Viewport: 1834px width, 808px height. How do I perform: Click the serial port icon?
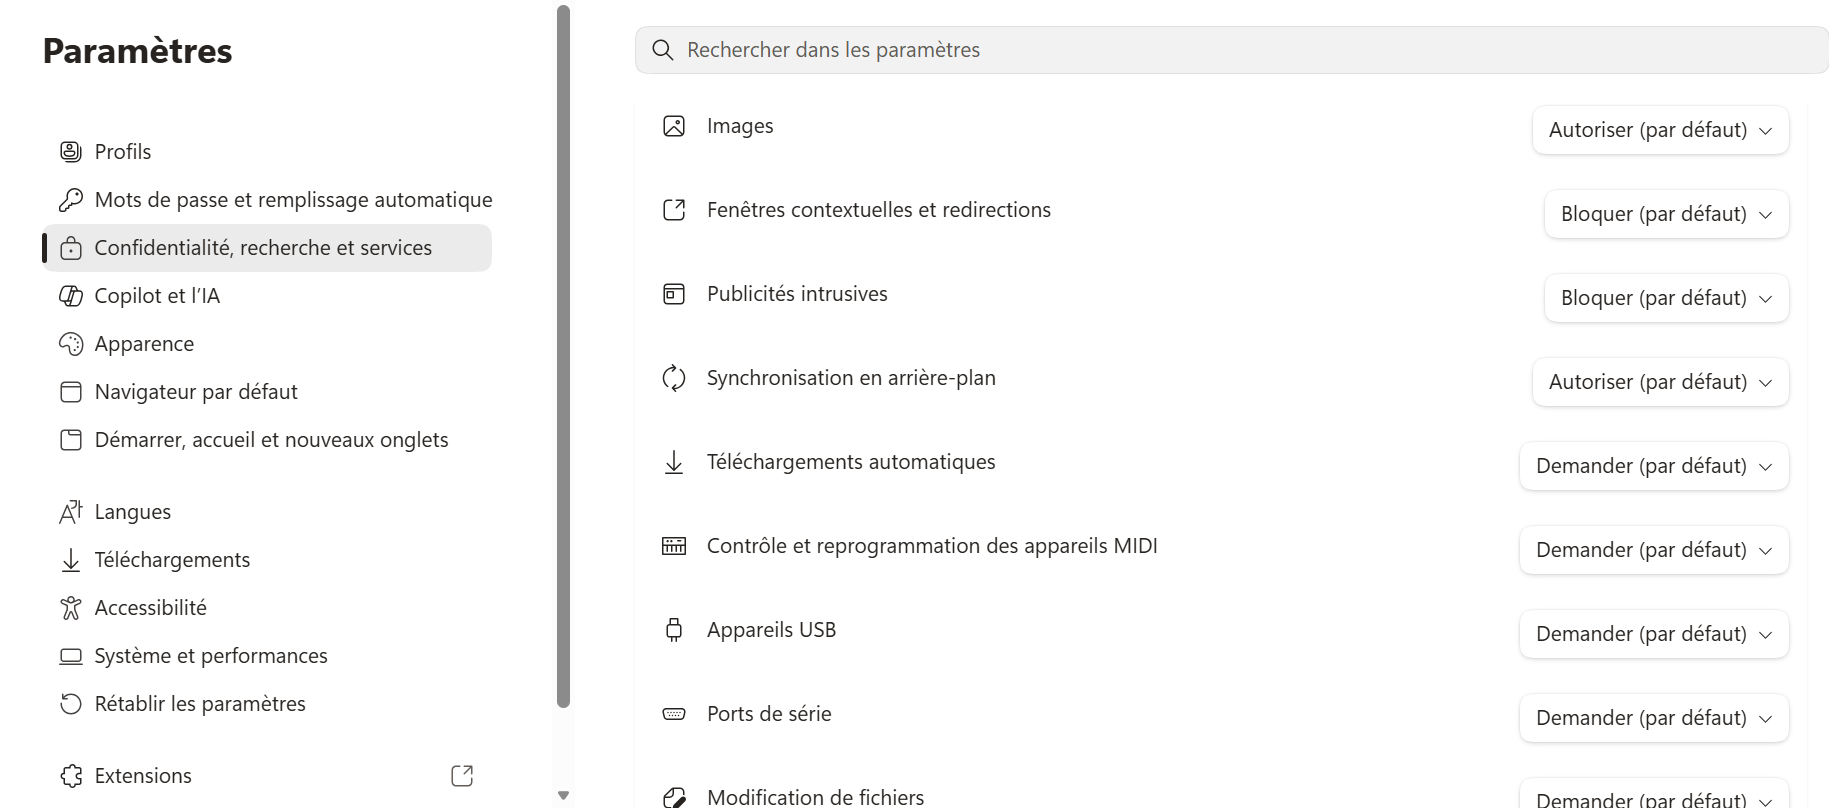coord(674,714)
